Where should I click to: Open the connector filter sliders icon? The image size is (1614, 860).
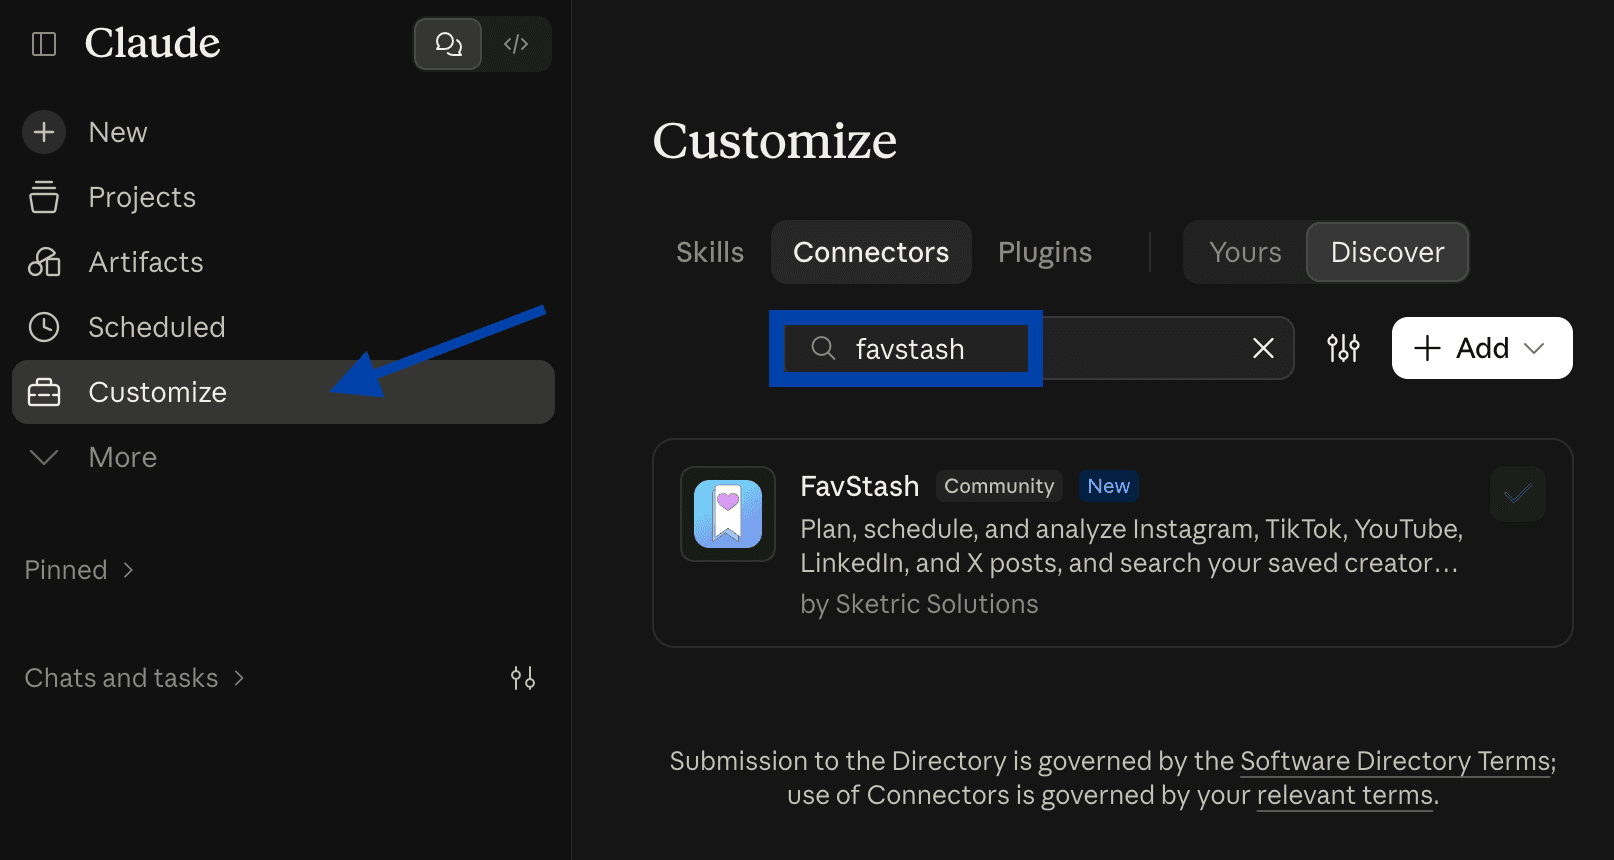coord(1343,348)
